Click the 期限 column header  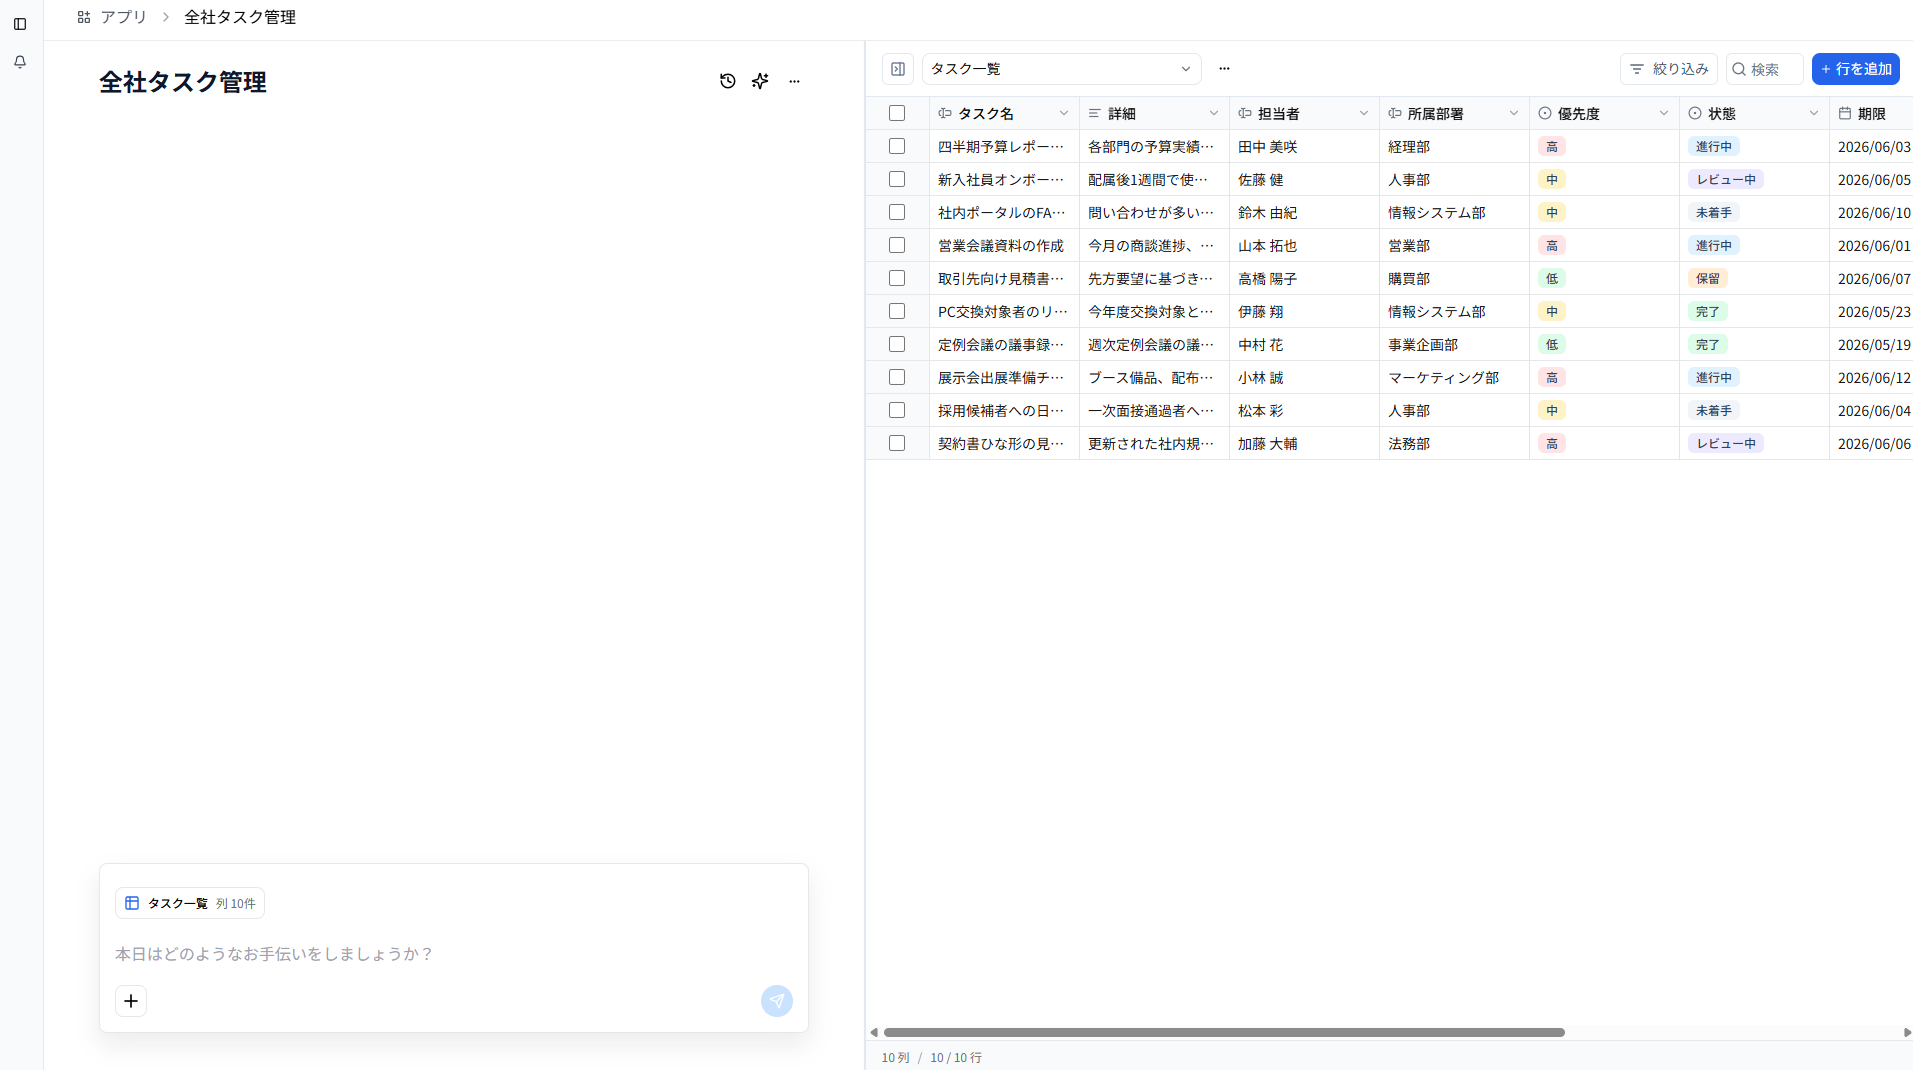pos(1871,113)
